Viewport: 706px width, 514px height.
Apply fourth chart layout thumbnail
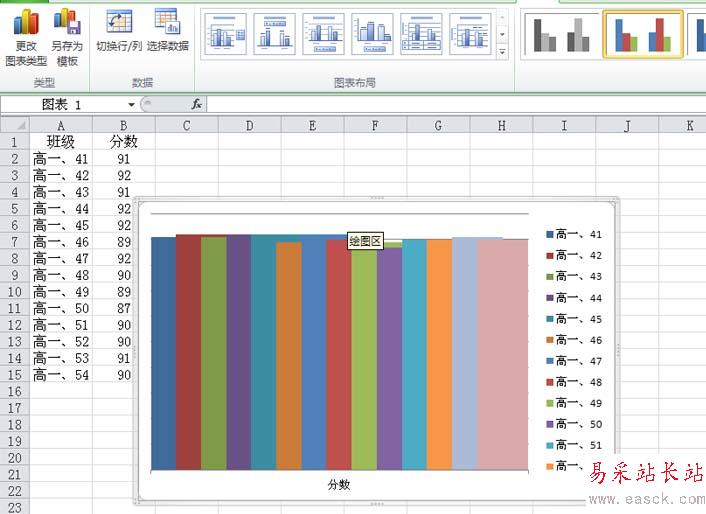click(x=372, y=34)
